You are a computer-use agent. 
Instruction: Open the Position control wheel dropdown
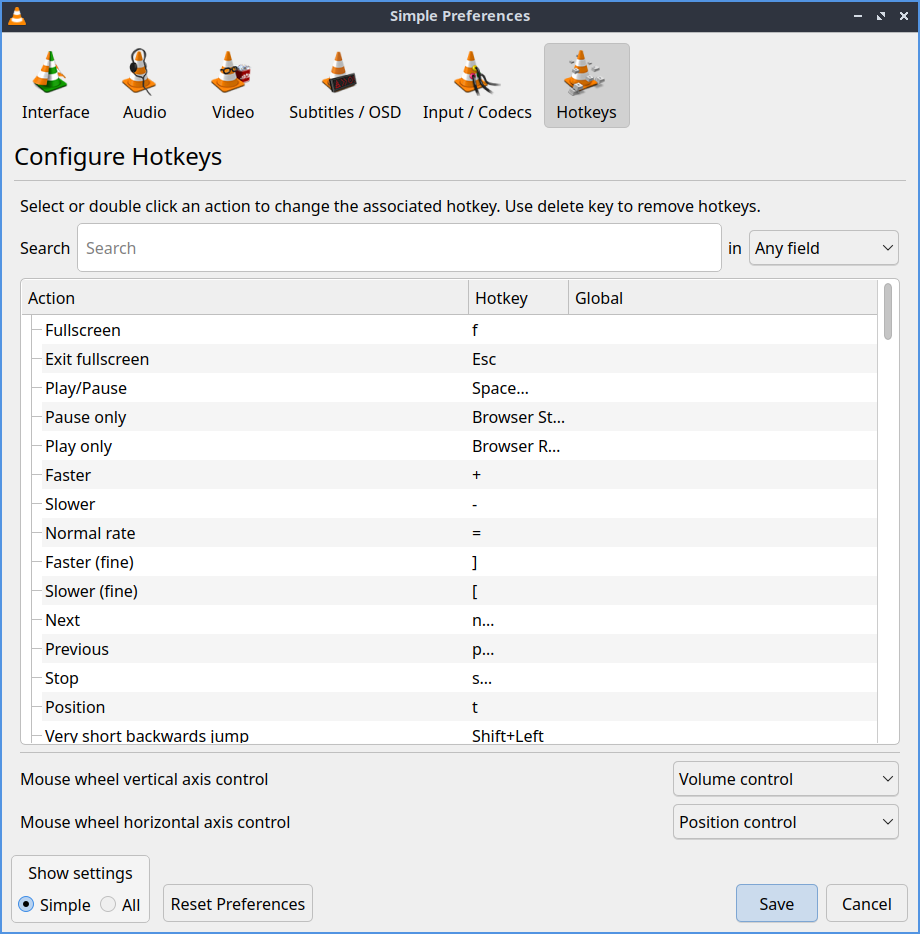click(x=785, y=822)
